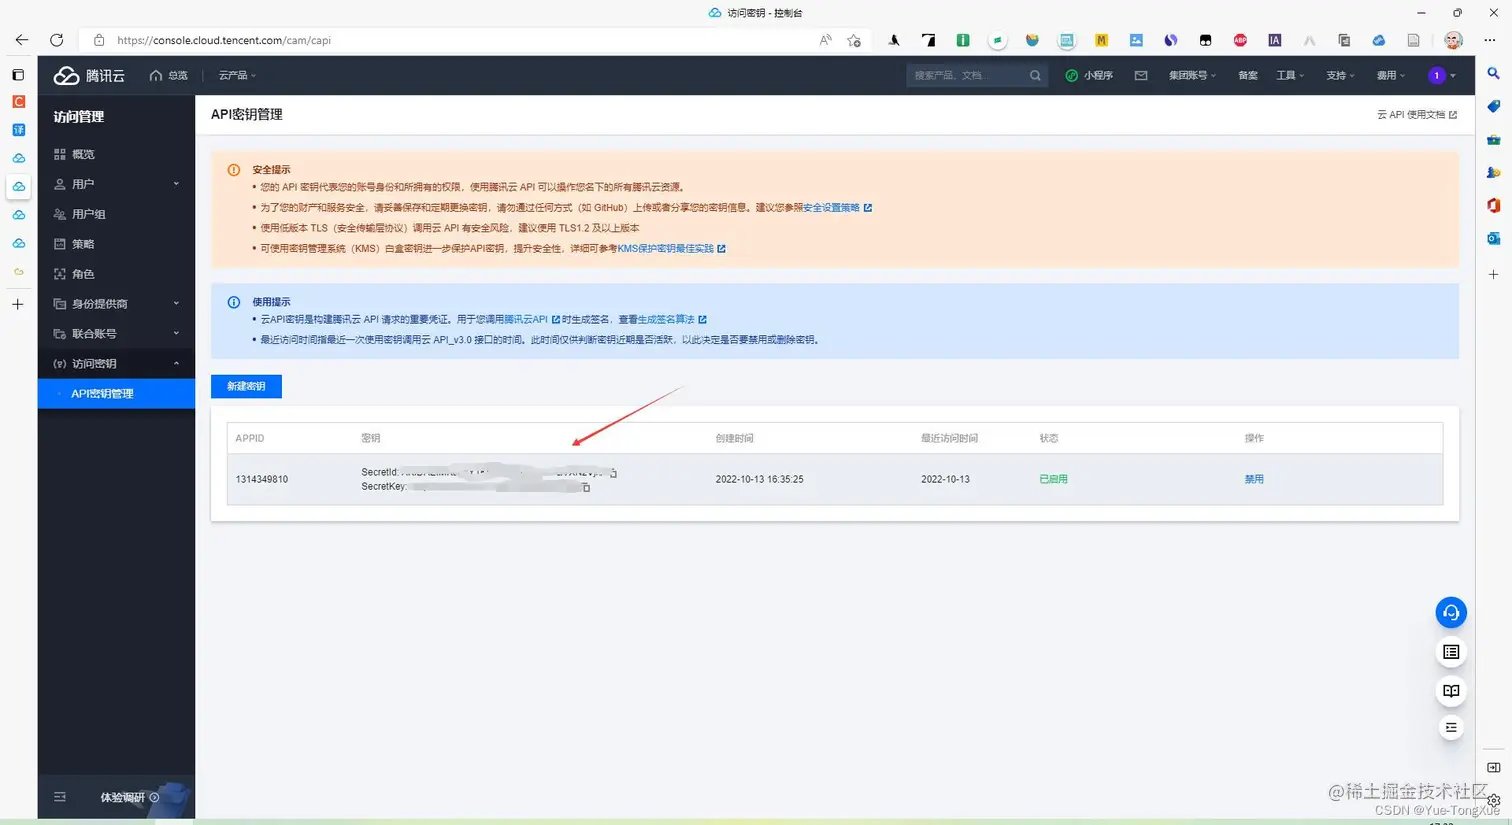This screenshot has width=1512, height=825.
Task: Open 策略 in the sidebar
Action: (116, 244)
